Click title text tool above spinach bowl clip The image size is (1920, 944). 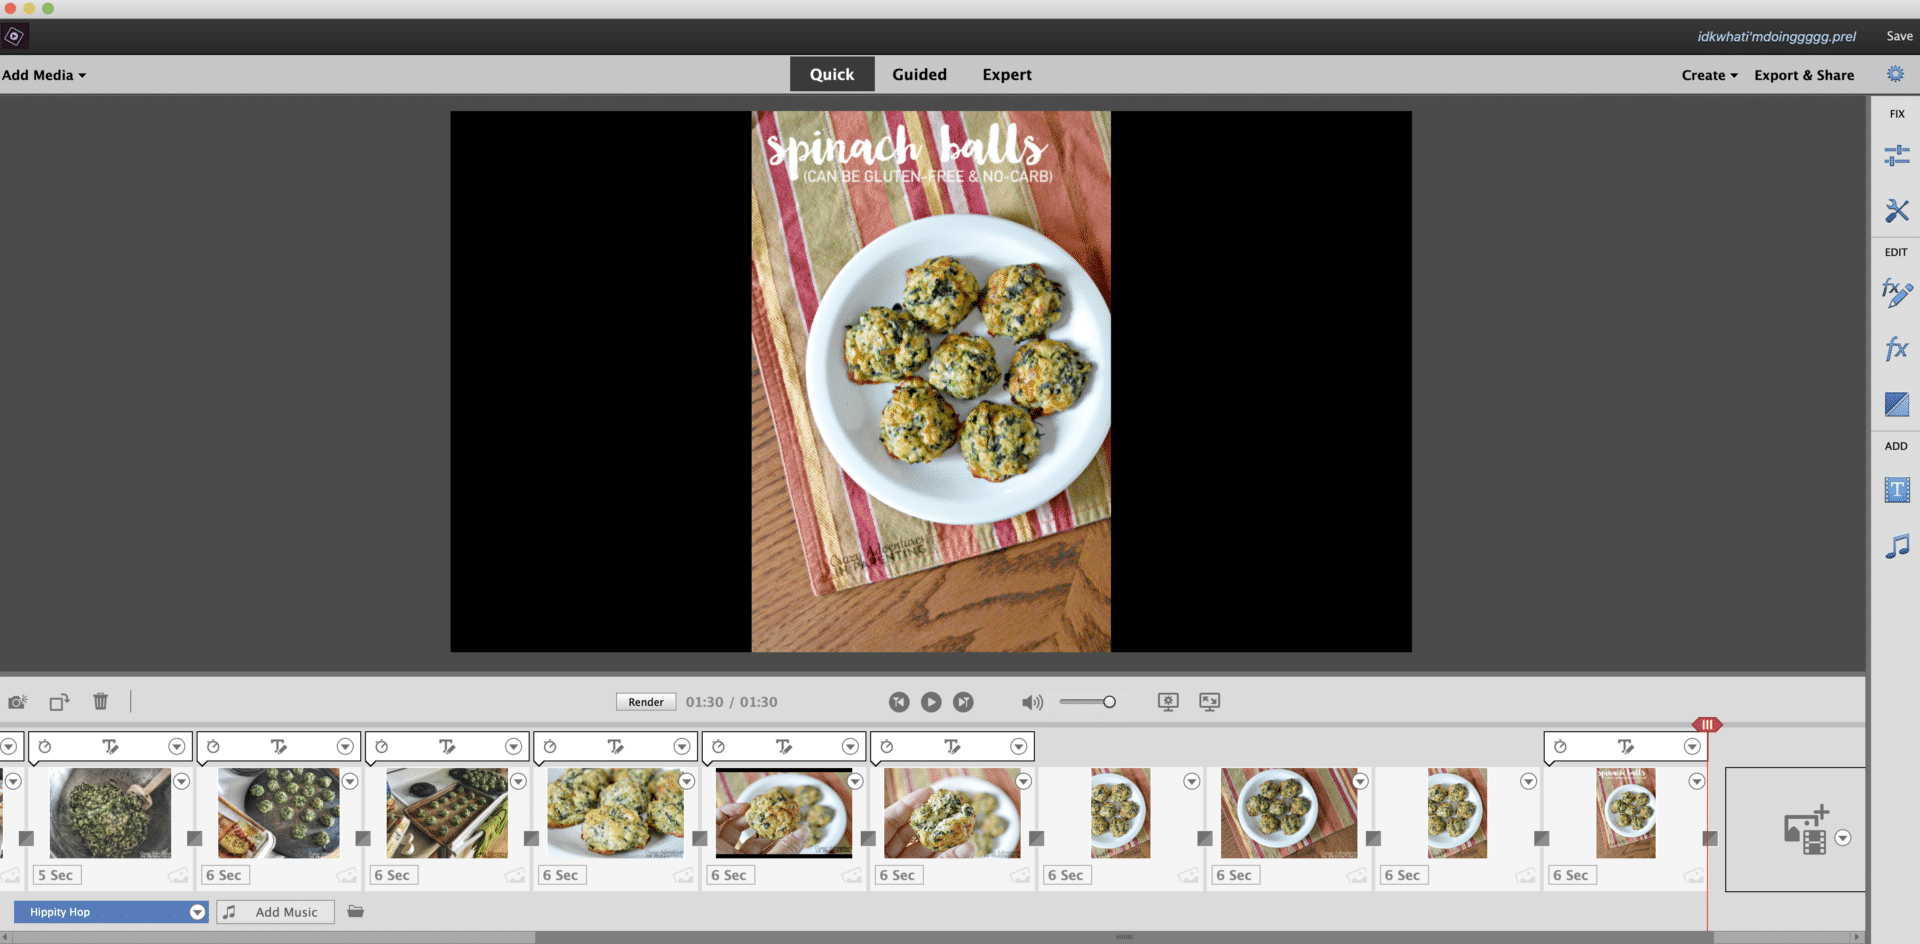(110, 747)
